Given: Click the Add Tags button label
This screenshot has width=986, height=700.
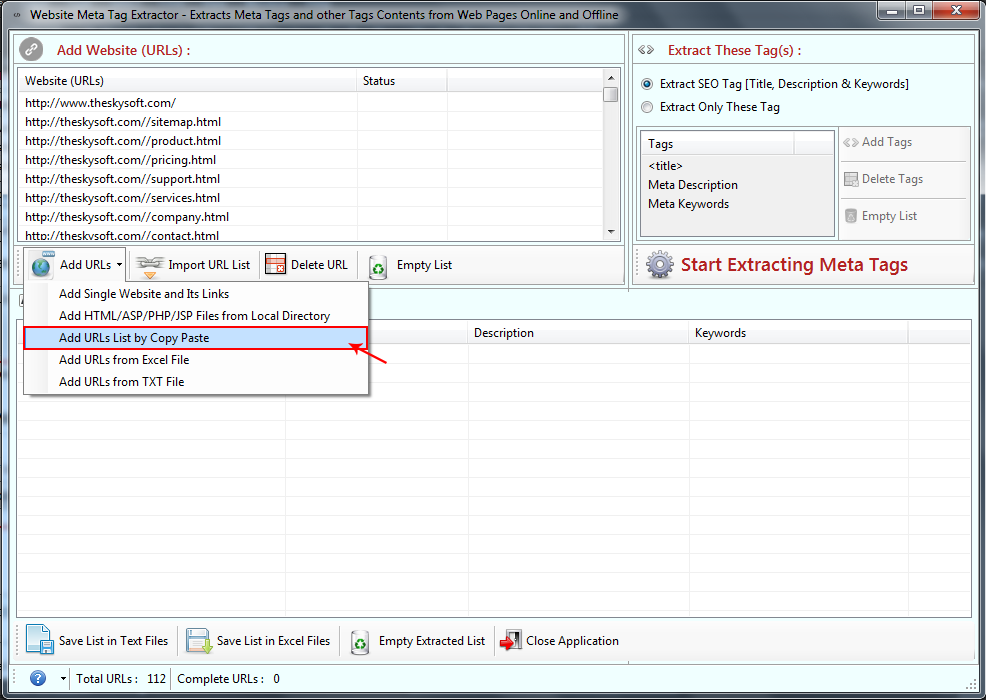Looking at the screenshot, I should pyautogui.click(x=887, y=142).
